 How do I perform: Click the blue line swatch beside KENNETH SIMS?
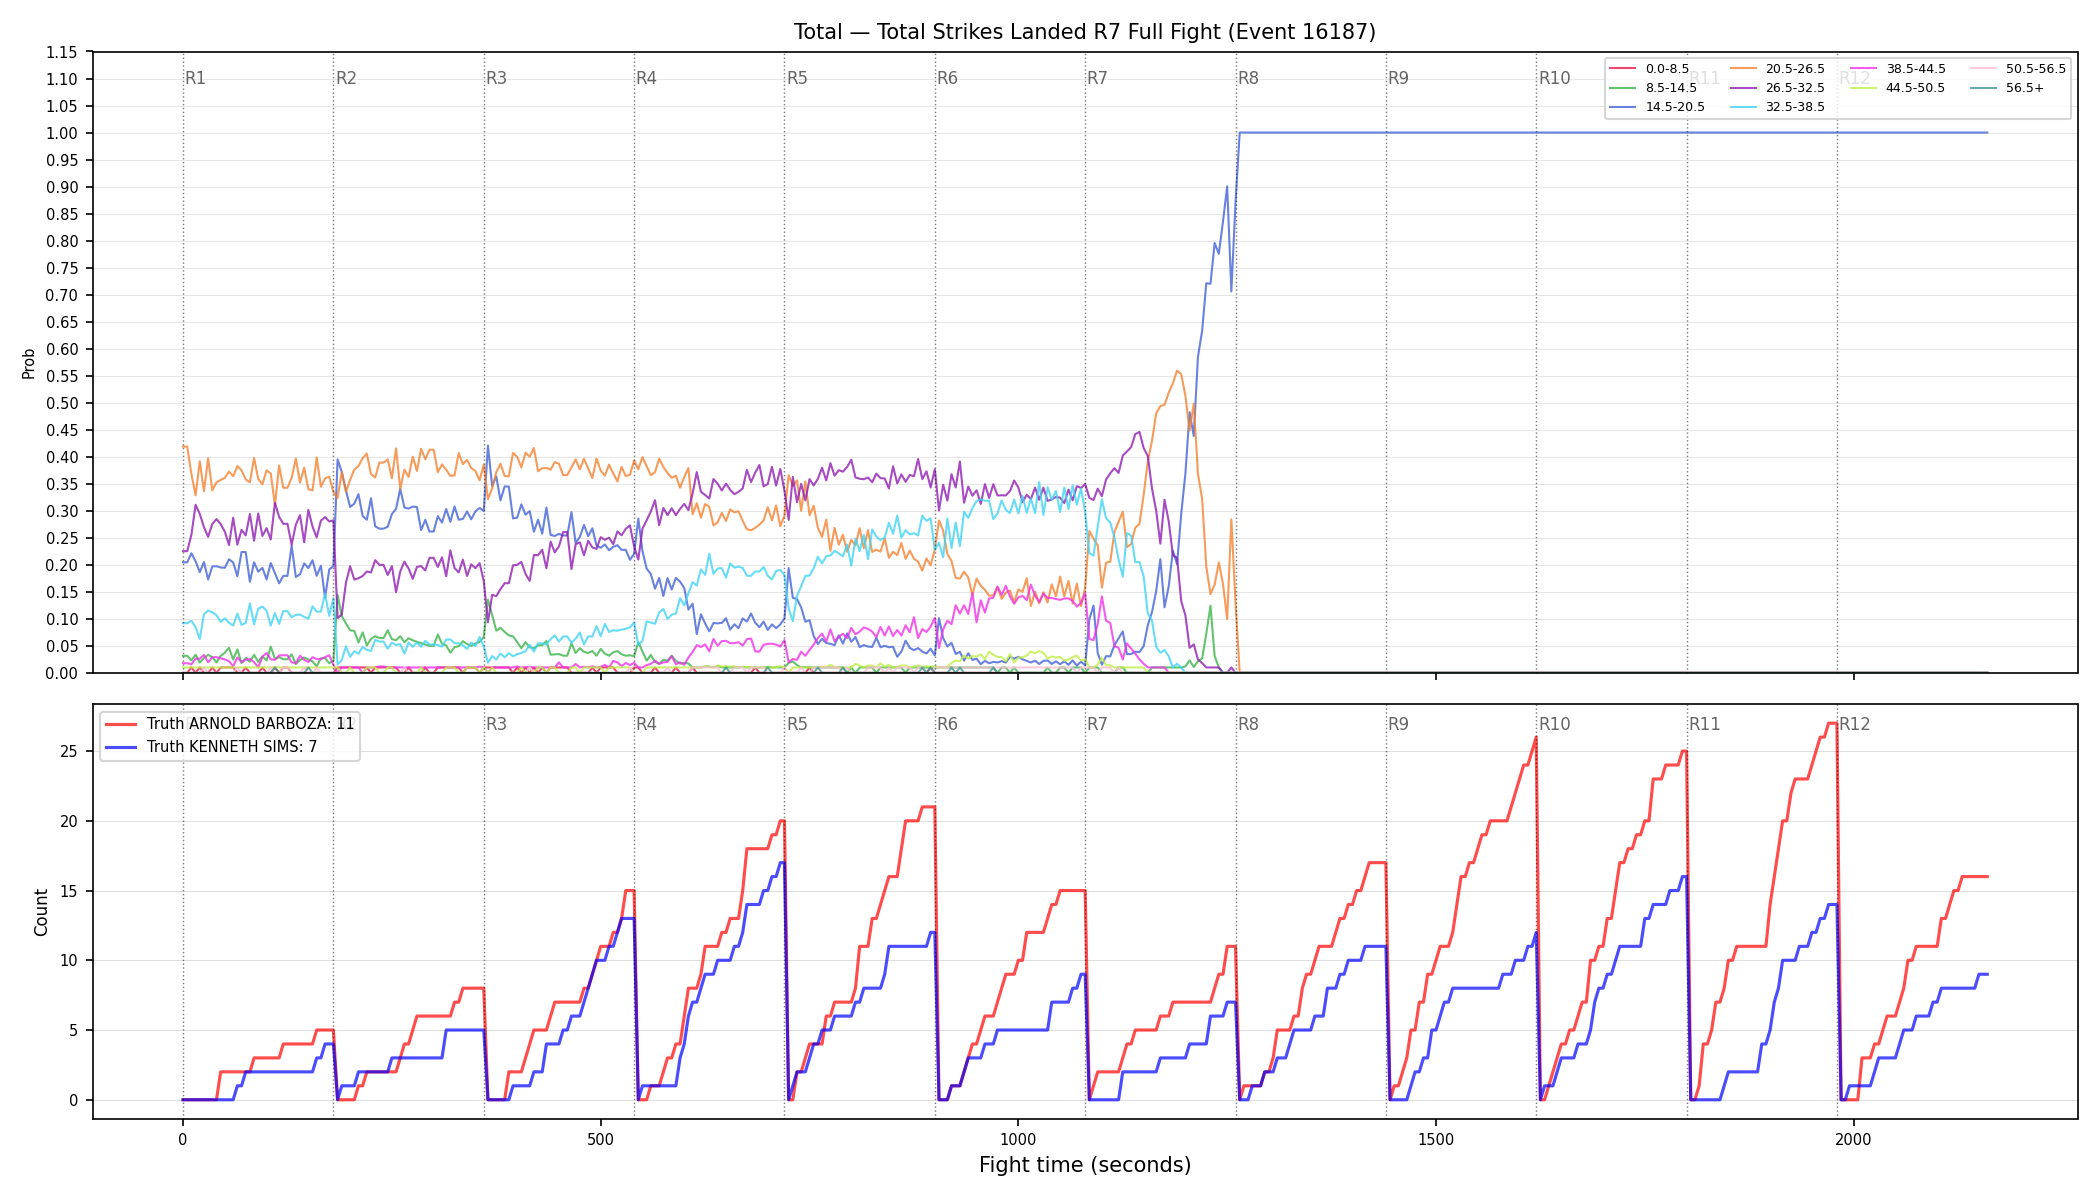click(121, 746)
